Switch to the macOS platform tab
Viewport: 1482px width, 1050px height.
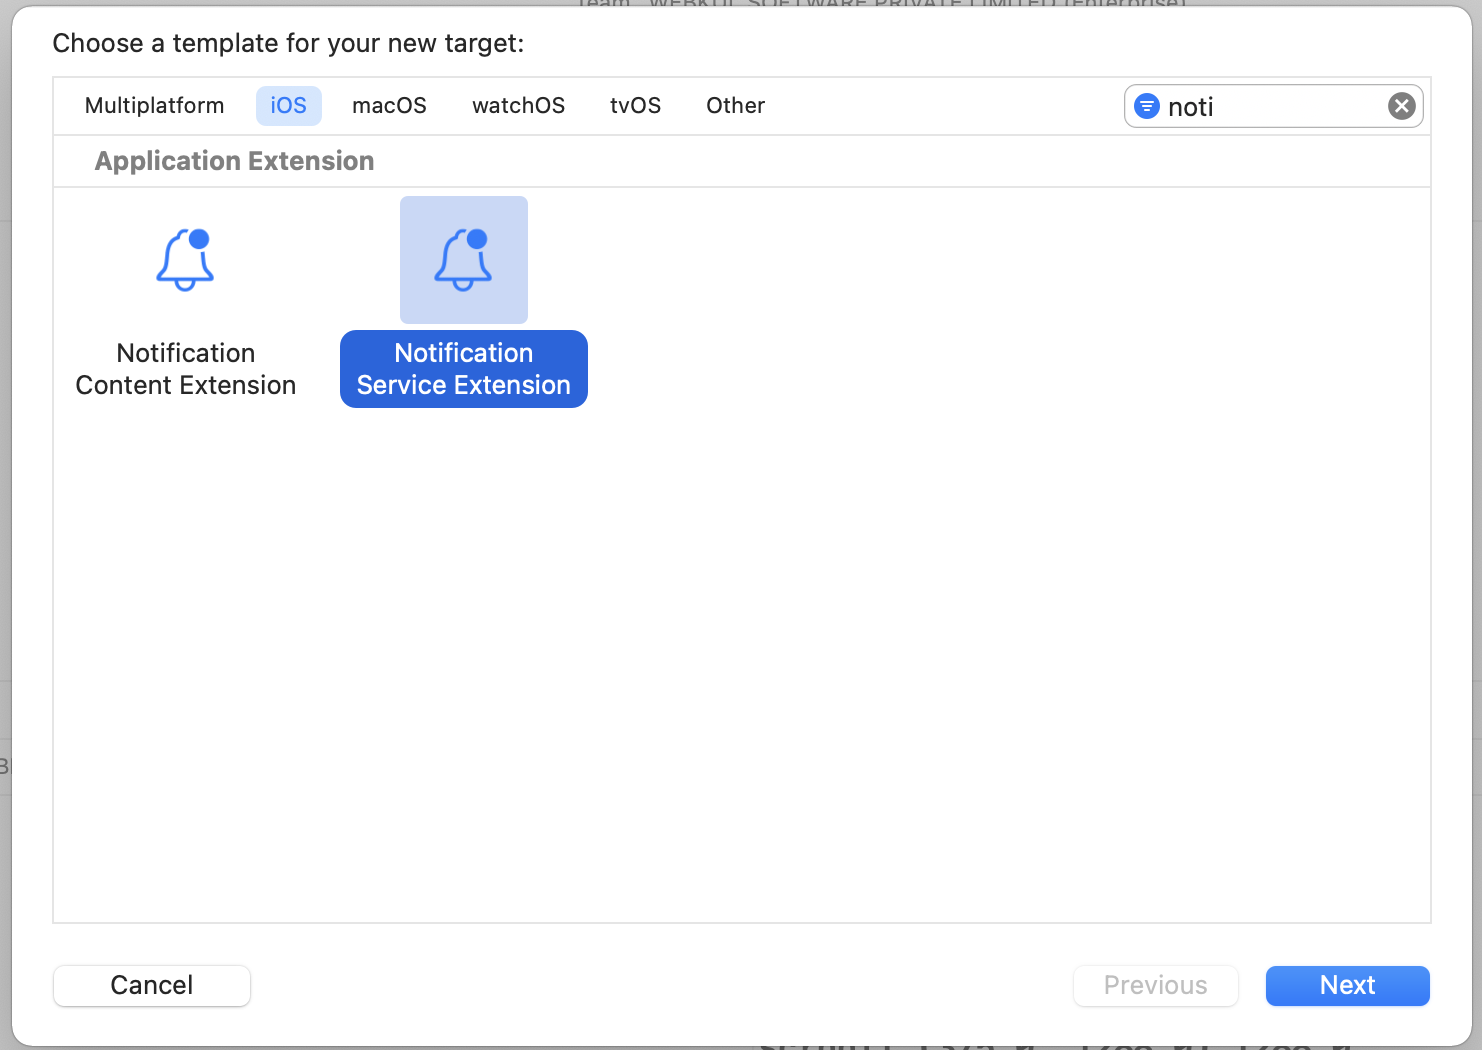[x=389, y=105]
